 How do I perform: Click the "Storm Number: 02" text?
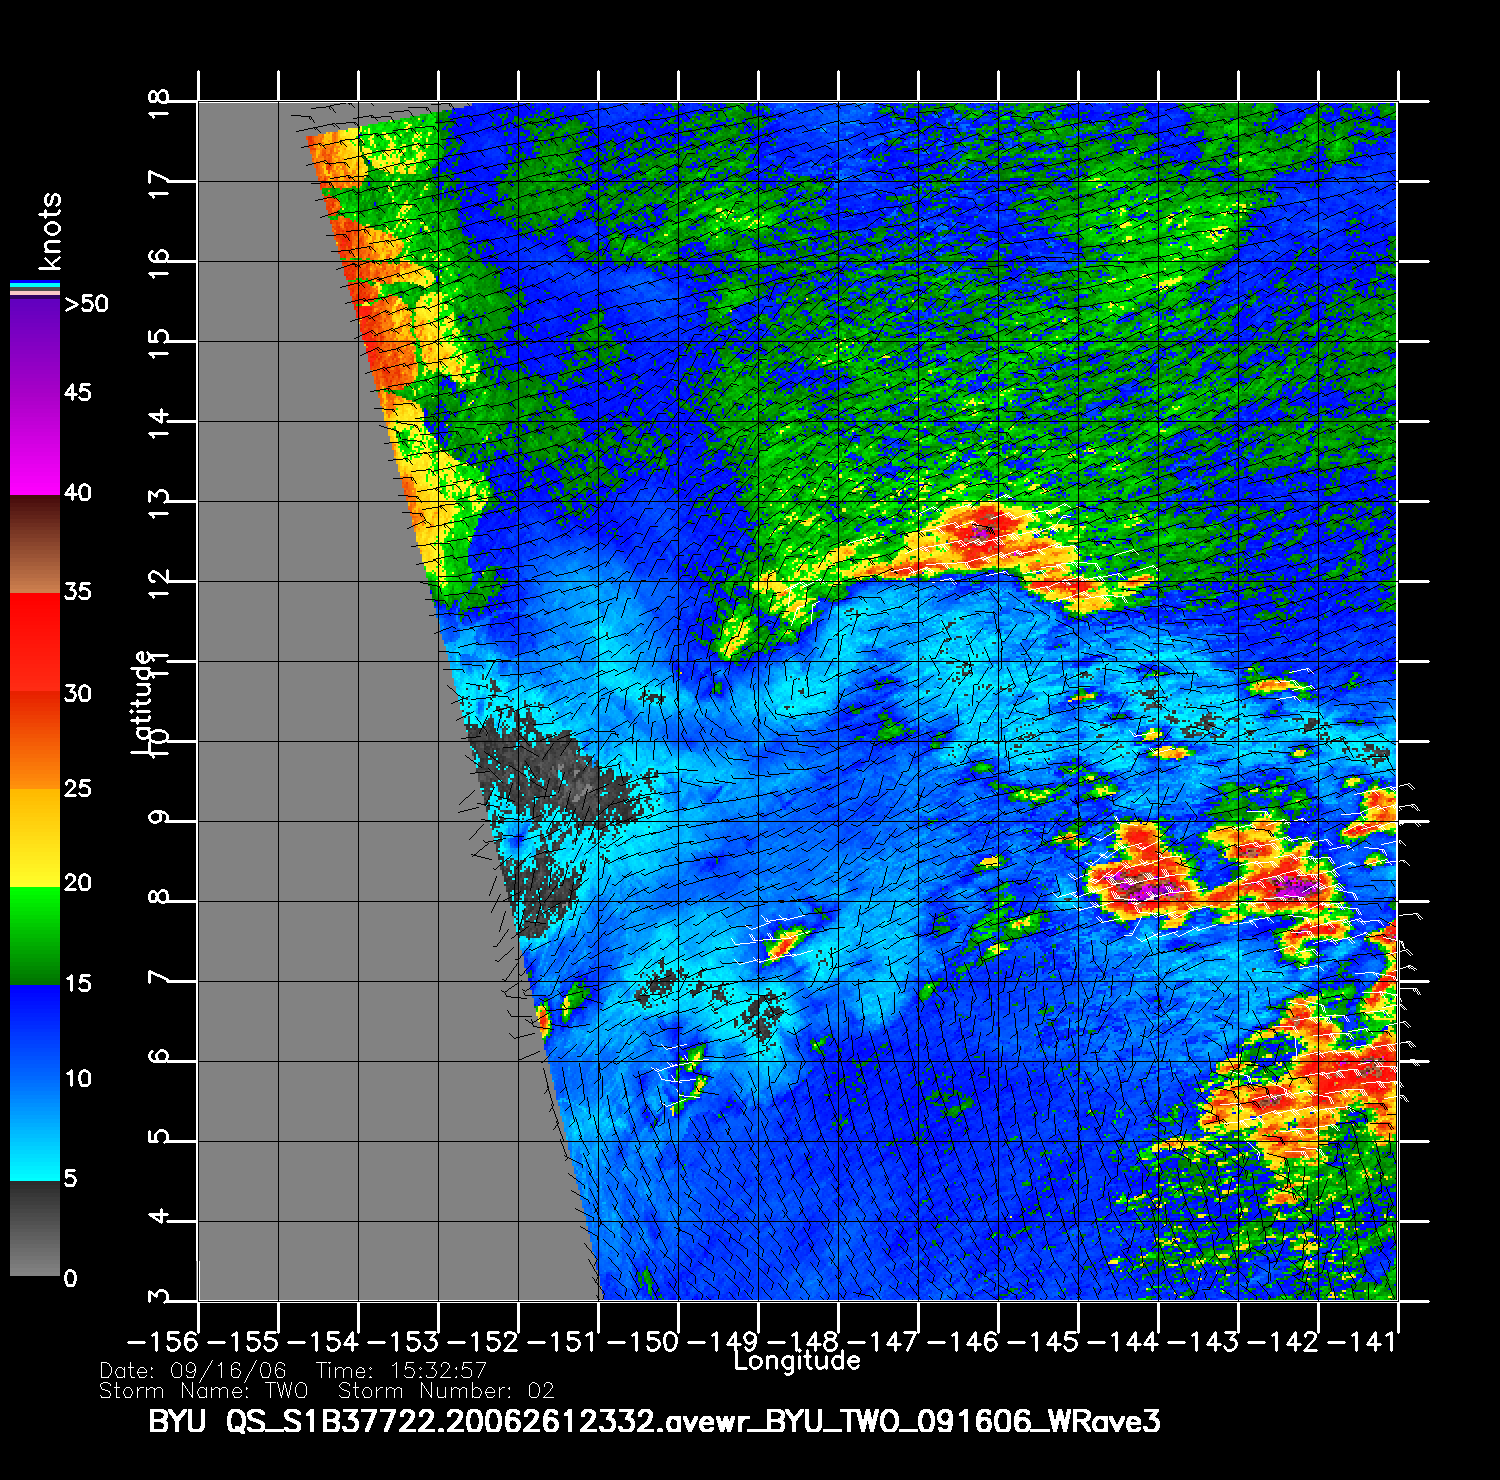(446, 1391)
